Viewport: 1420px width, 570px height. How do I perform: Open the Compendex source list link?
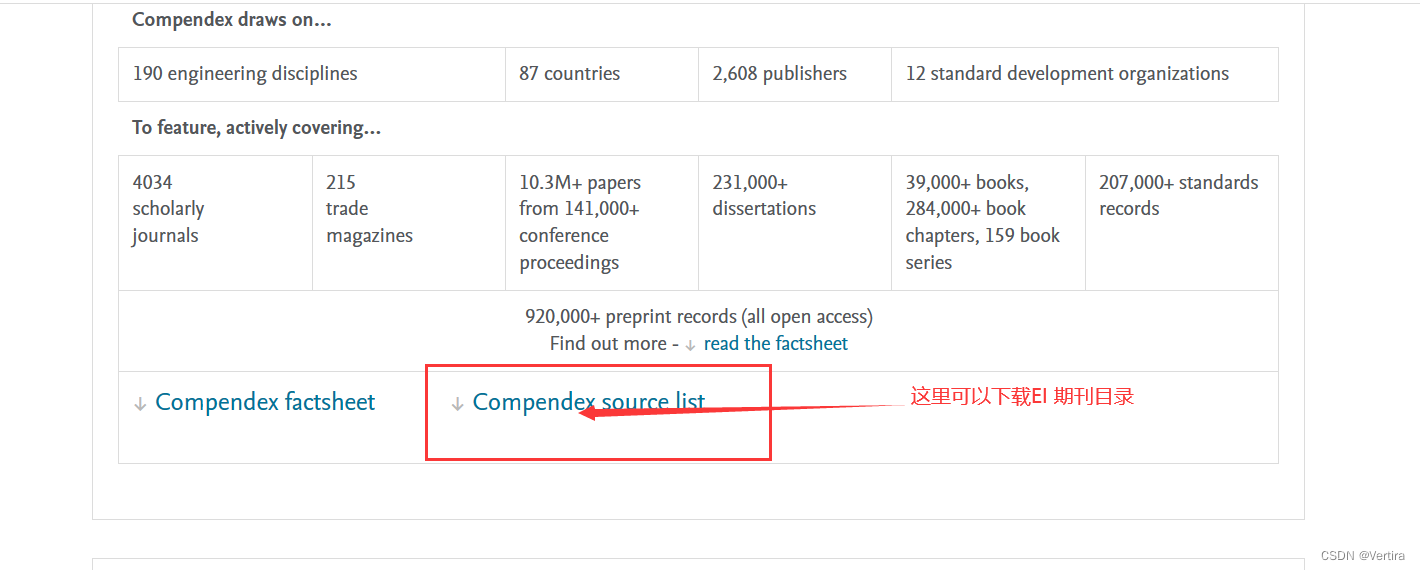coord(589,402)
